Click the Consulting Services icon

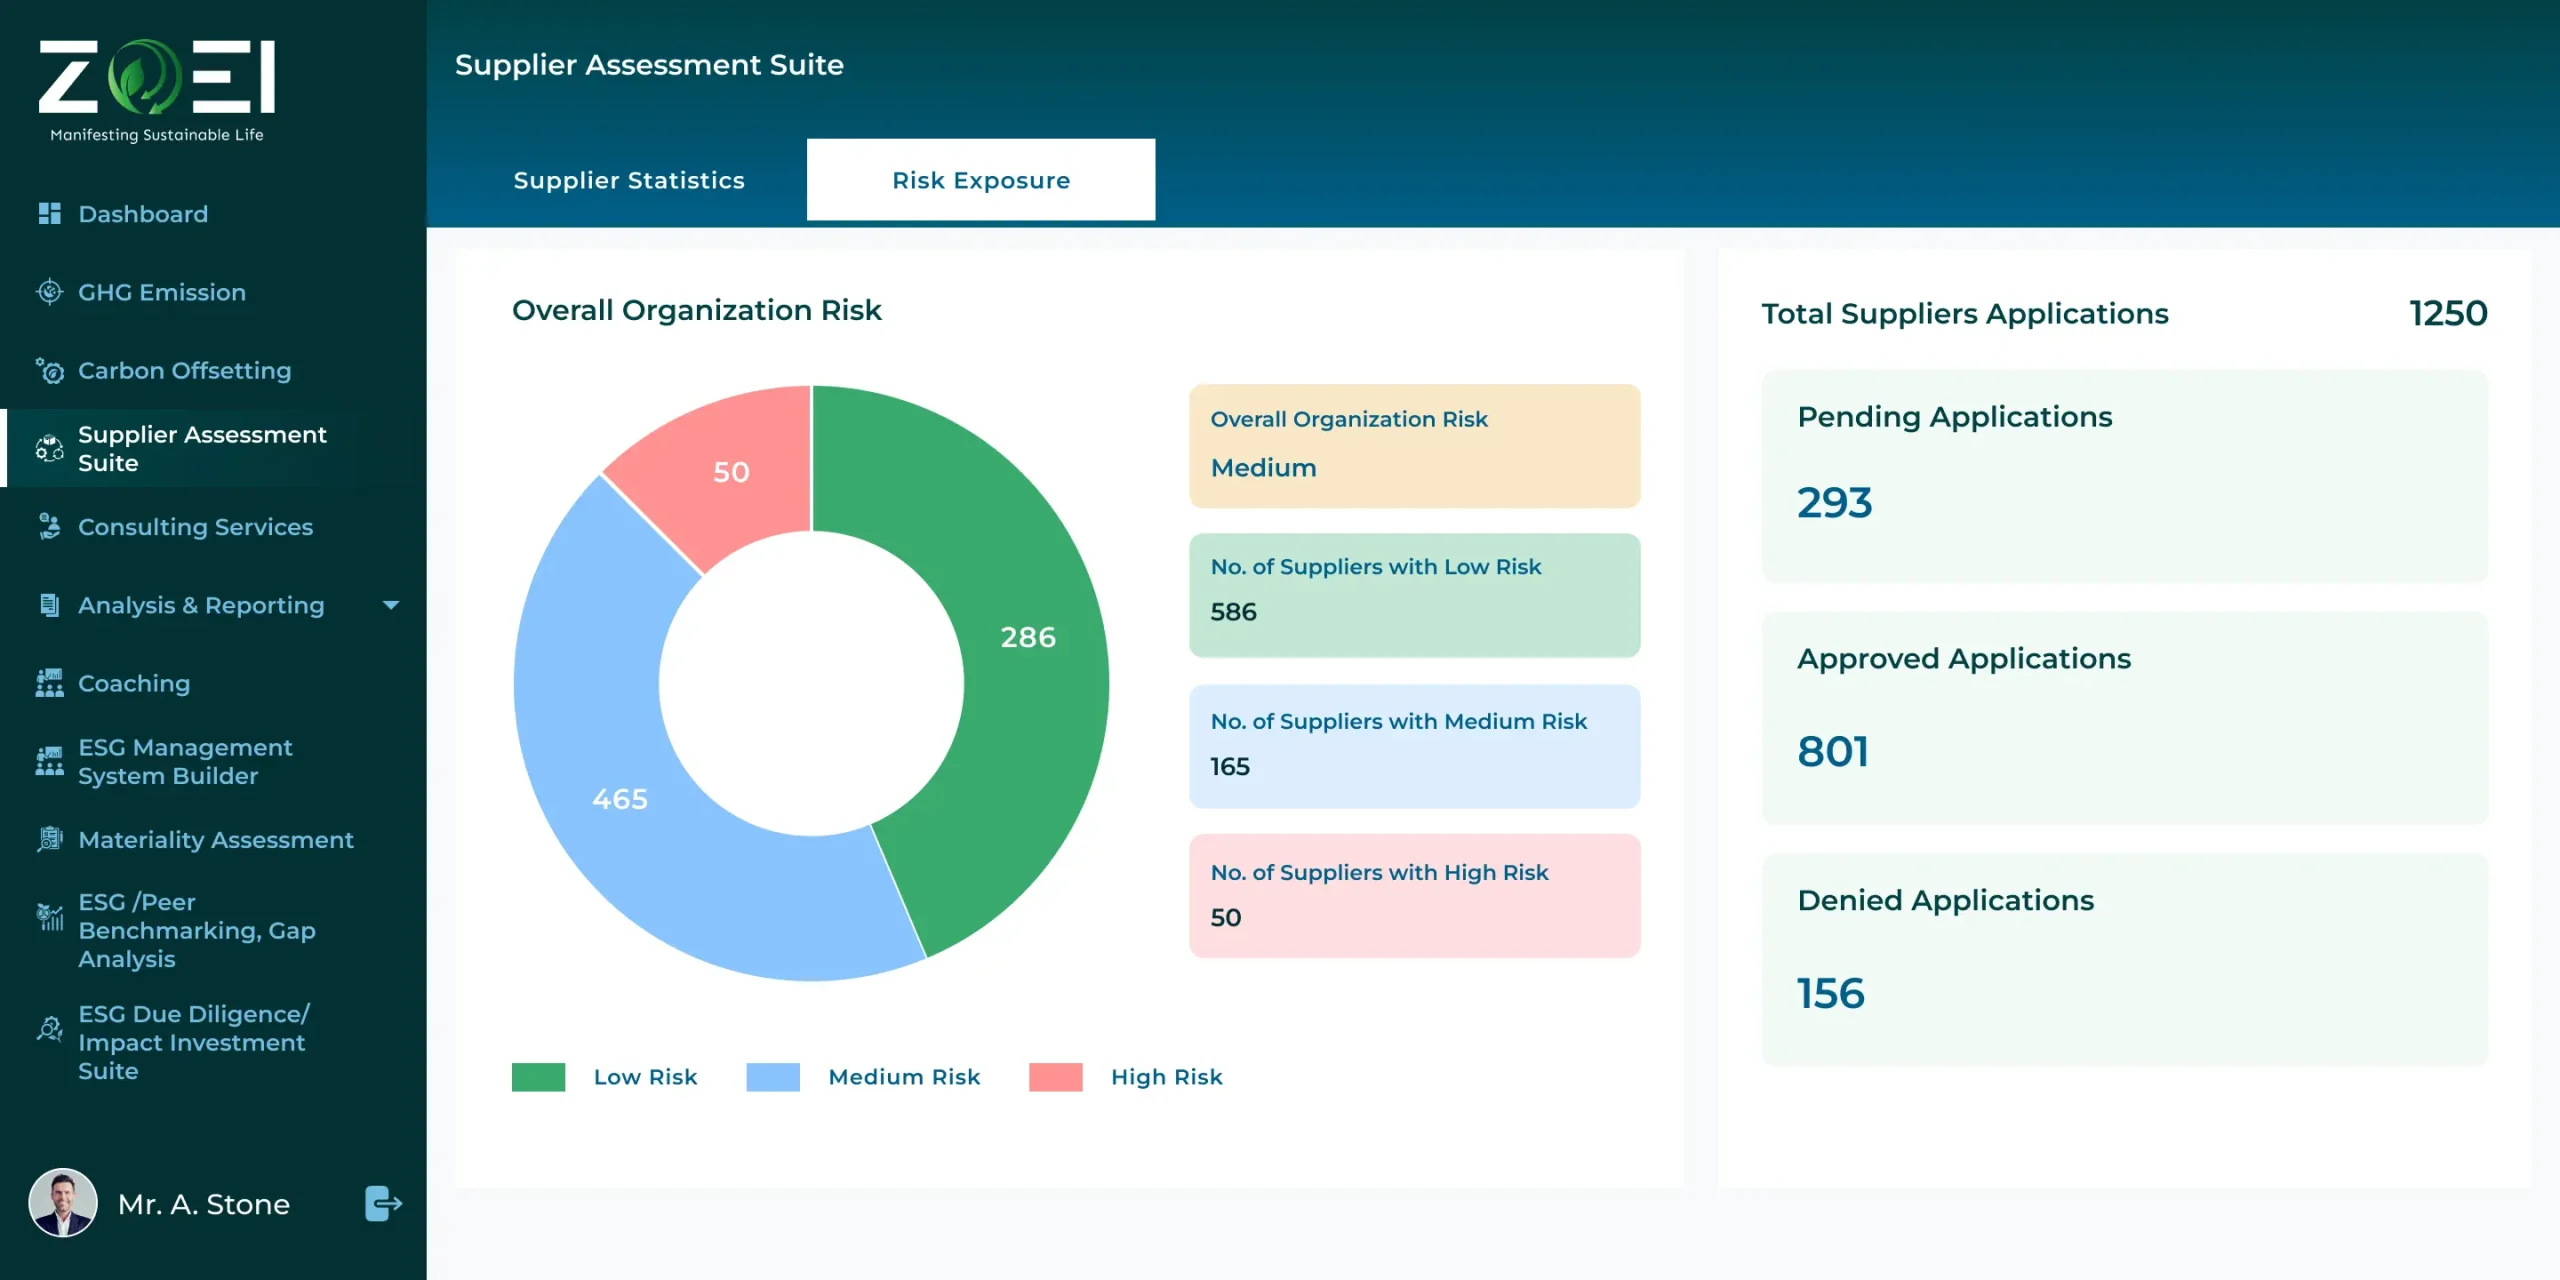tap(49, 526)
